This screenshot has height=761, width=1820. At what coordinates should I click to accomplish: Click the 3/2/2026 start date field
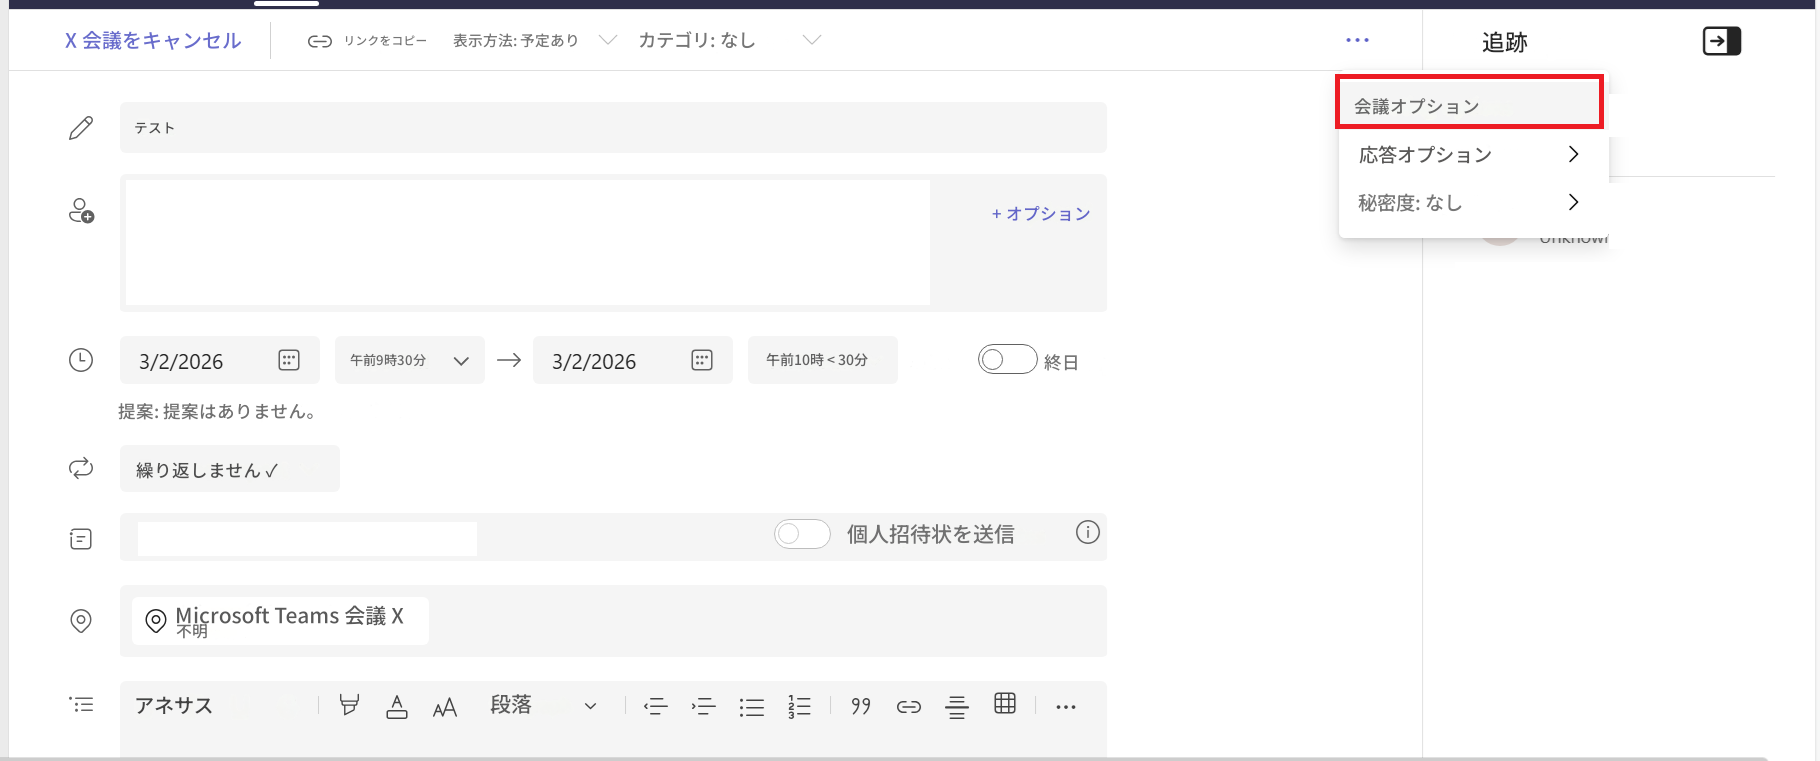[x=220, y=360]
